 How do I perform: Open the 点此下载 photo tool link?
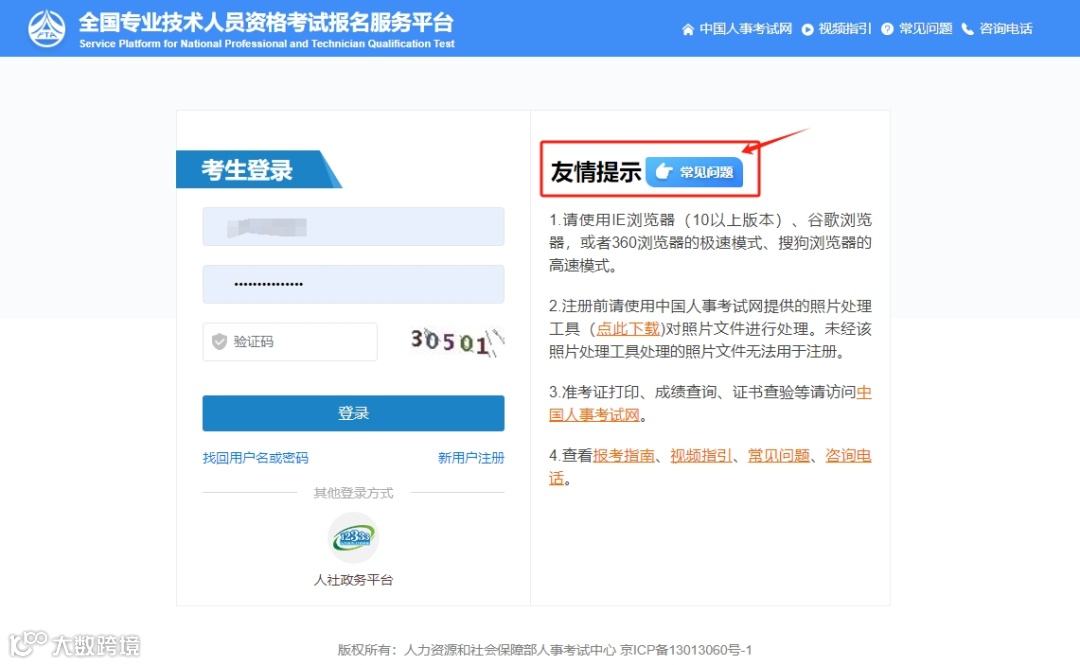[627, 329]
